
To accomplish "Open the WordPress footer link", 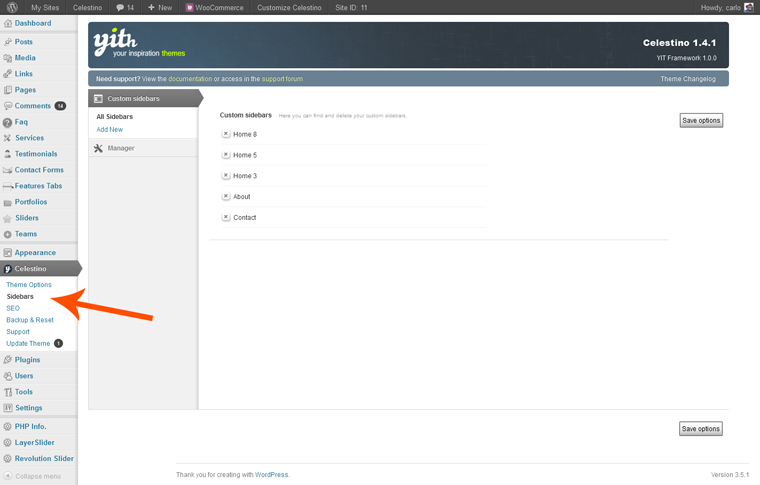I will [x=271, y=475].
